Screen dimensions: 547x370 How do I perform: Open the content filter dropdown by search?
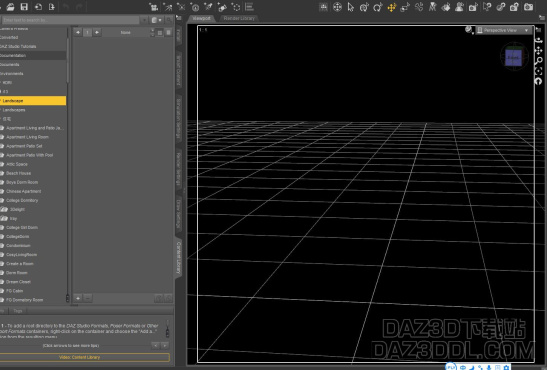point(156,20)
